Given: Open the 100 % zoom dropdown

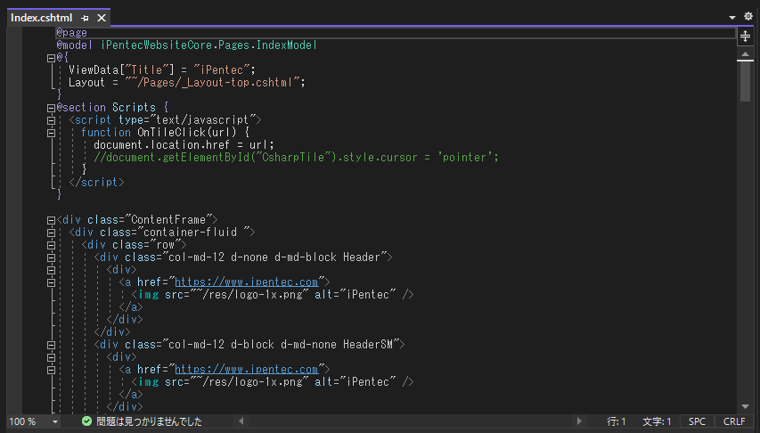Looking at the screenshot, I should point(55,422).
